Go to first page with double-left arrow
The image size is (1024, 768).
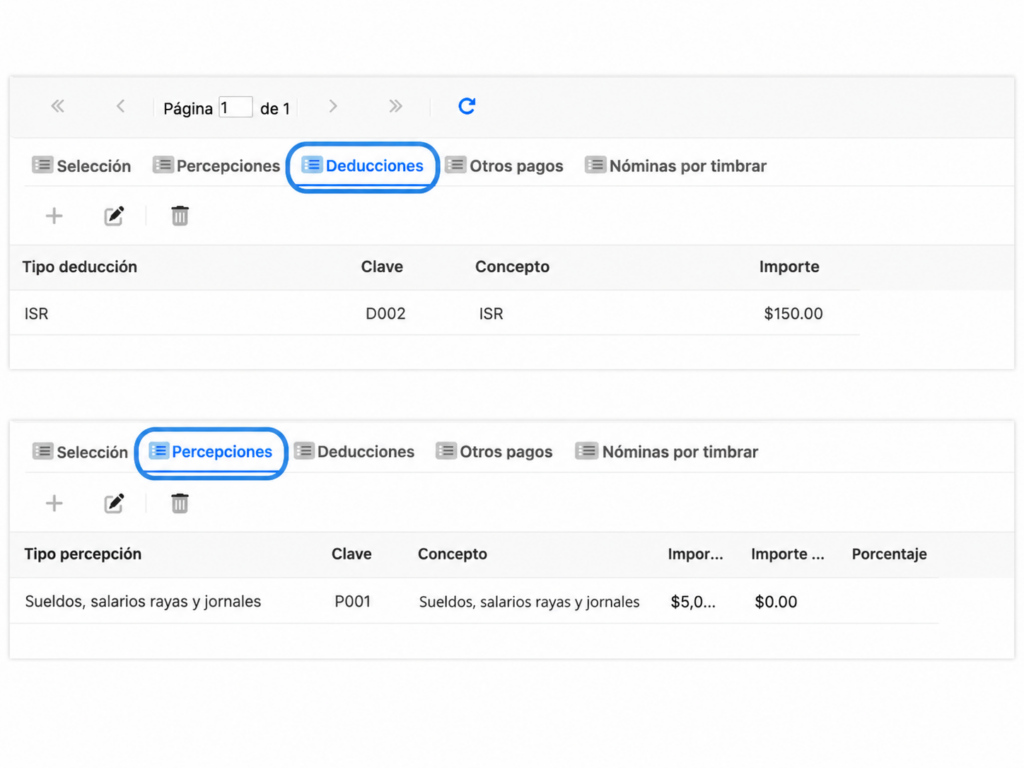pyautogui.click(x=57, y=106)
